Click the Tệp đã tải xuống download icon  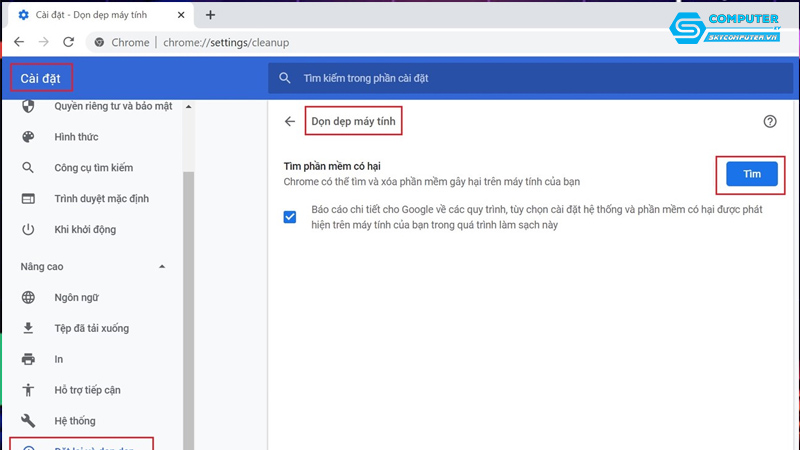pyautogui.click(x=28, y=328)
